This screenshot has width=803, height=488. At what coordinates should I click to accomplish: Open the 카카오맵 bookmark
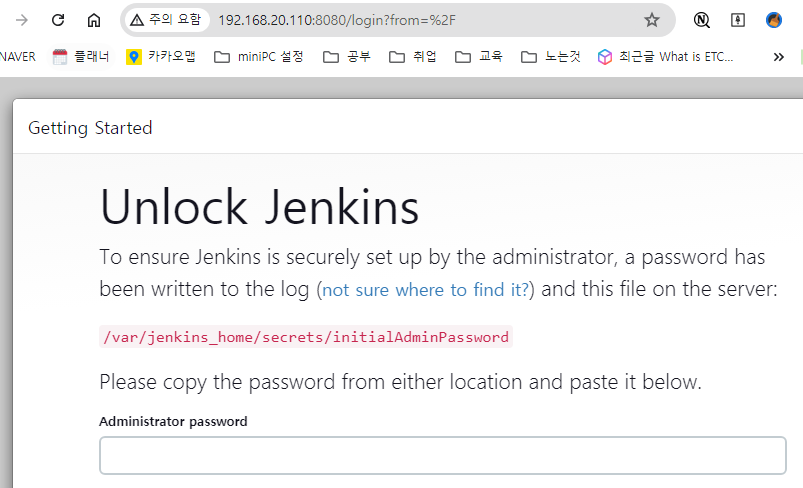(x=162, y=57)
